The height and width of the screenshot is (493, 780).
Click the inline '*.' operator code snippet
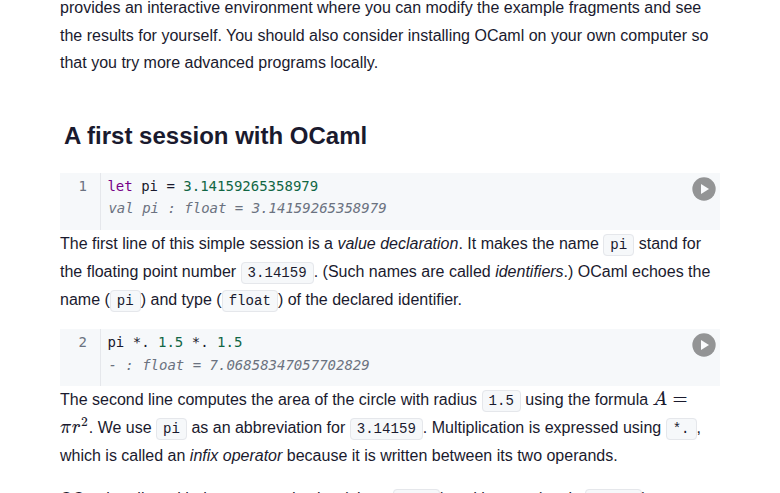[x=681, y=429]
